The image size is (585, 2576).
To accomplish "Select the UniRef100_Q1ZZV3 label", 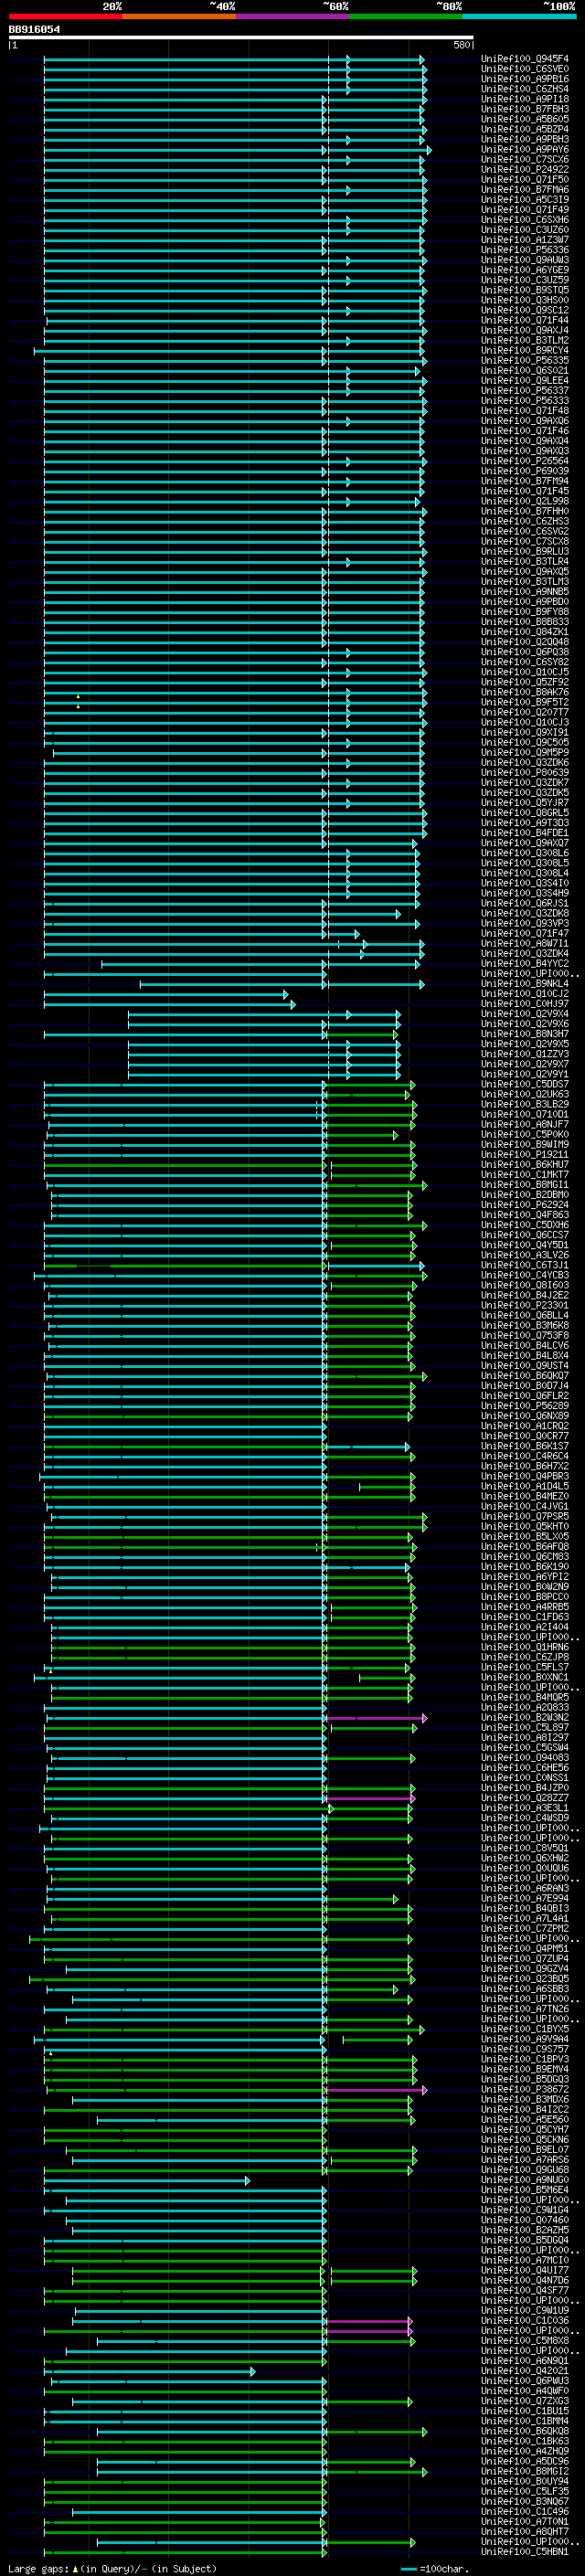I will pos(525,1054).
